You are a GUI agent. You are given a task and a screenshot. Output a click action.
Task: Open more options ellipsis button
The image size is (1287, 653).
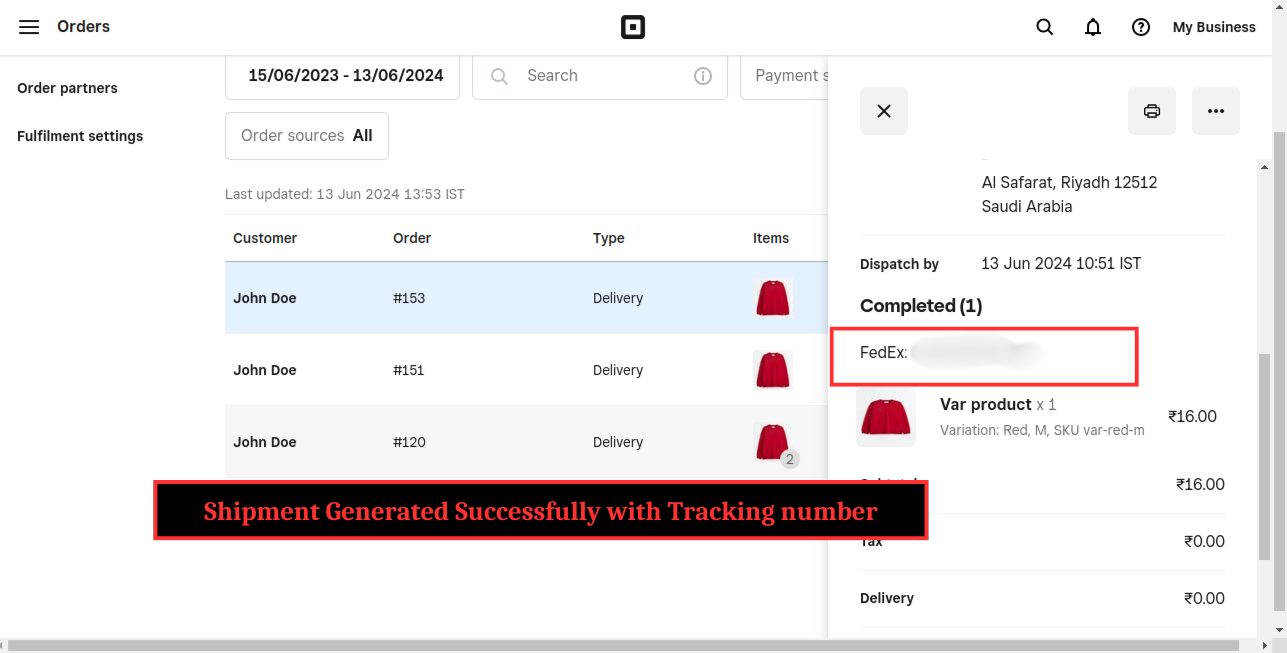click(x=1215, y=111)
